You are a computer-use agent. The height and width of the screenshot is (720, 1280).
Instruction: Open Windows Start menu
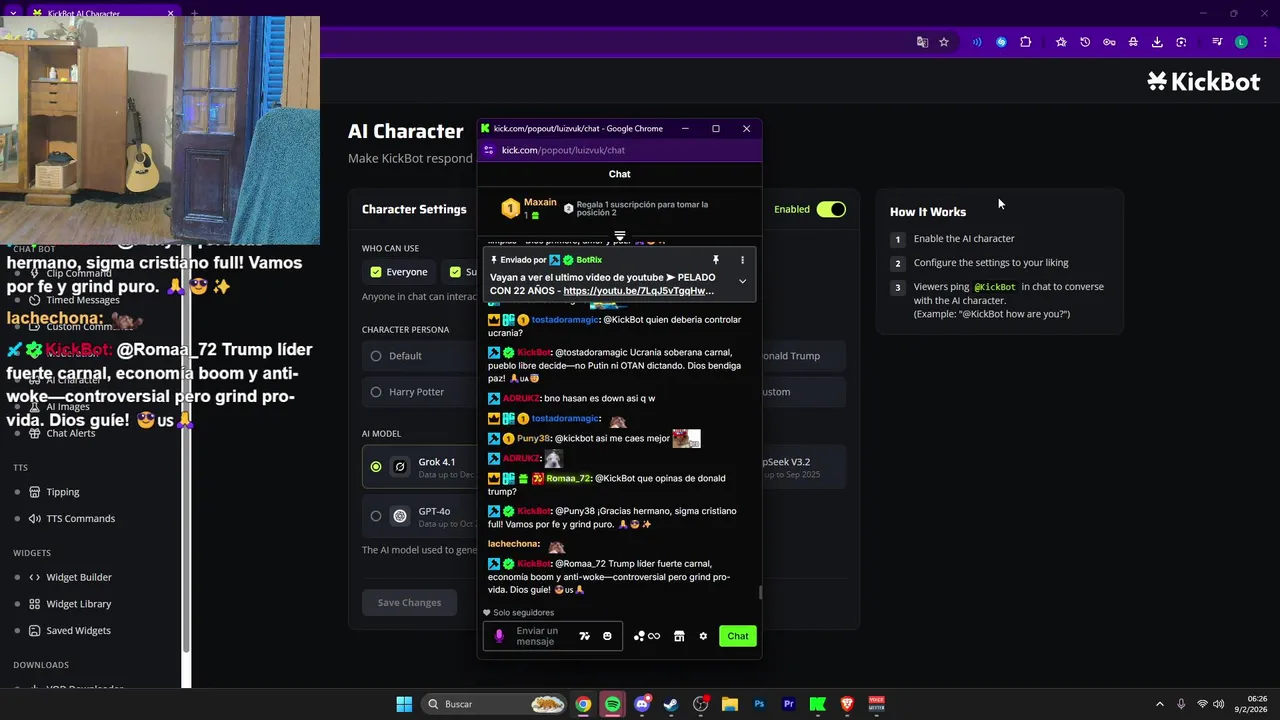[x=404, y=704]
